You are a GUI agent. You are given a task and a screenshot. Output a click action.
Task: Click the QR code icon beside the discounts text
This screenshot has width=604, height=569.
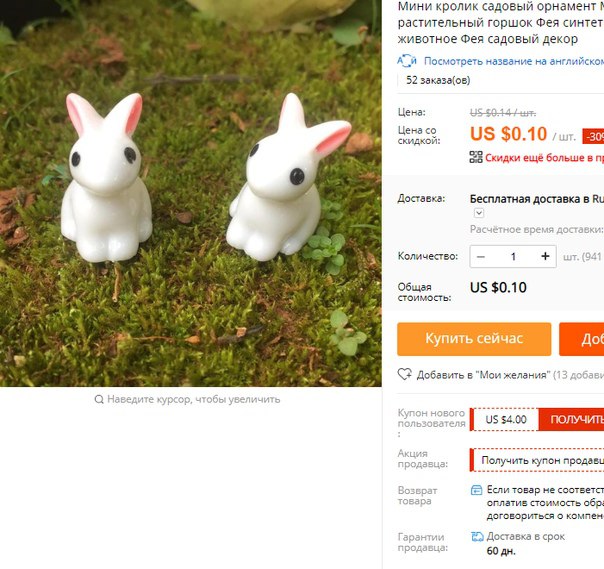[x=476, y=157]
